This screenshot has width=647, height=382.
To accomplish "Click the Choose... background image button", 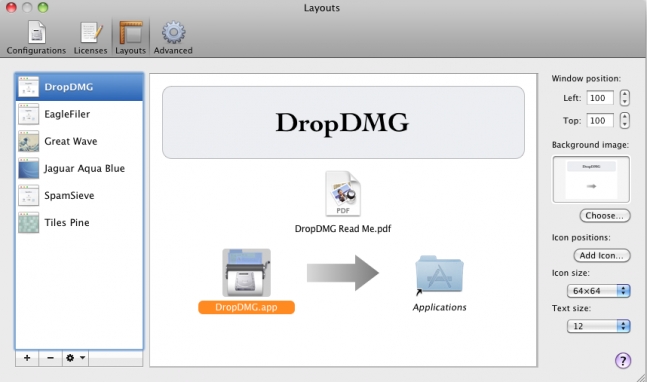I will [605, 215].
